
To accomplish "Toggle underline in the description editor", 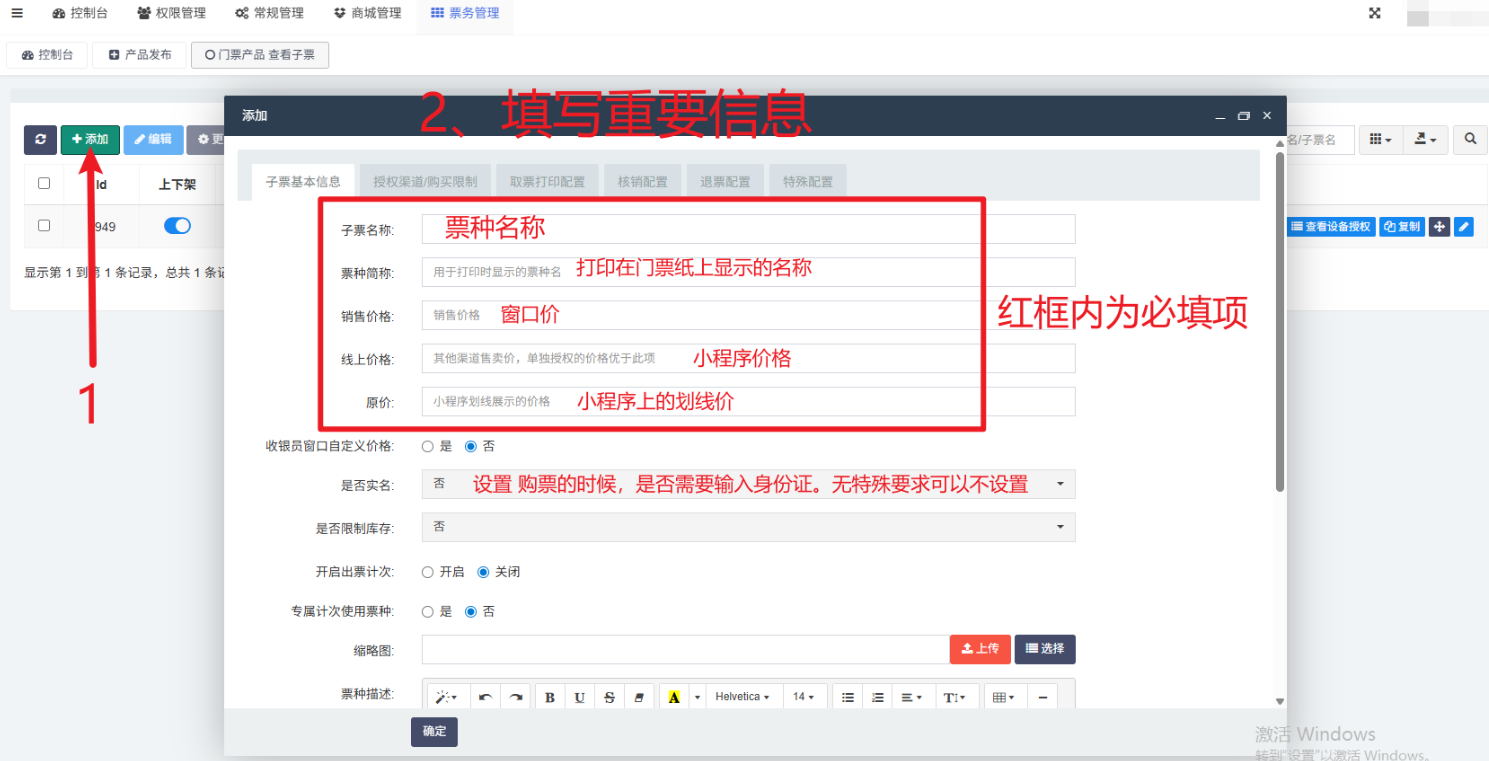I will 580,697.
